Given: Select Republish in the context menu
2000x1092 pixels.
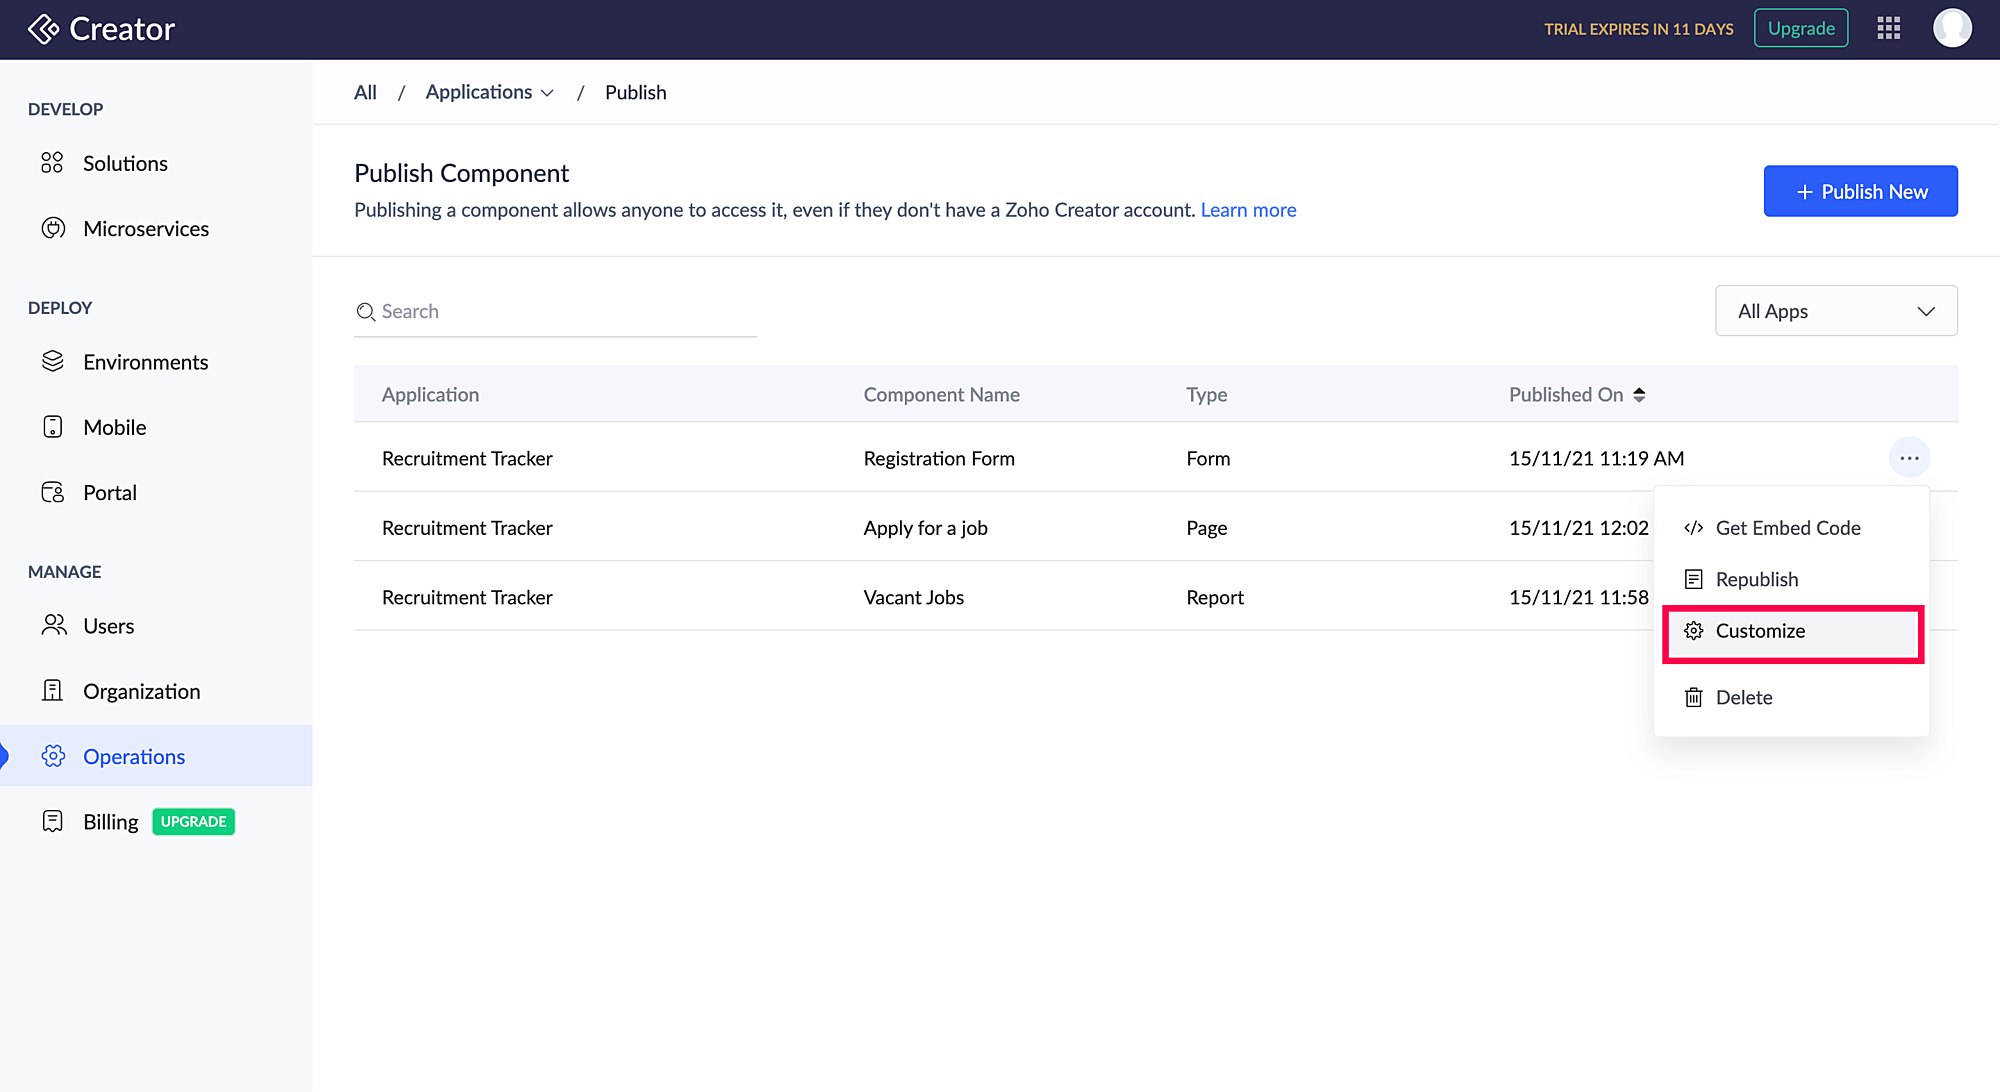Looking at the screenshot, I should pos(1756,579).
